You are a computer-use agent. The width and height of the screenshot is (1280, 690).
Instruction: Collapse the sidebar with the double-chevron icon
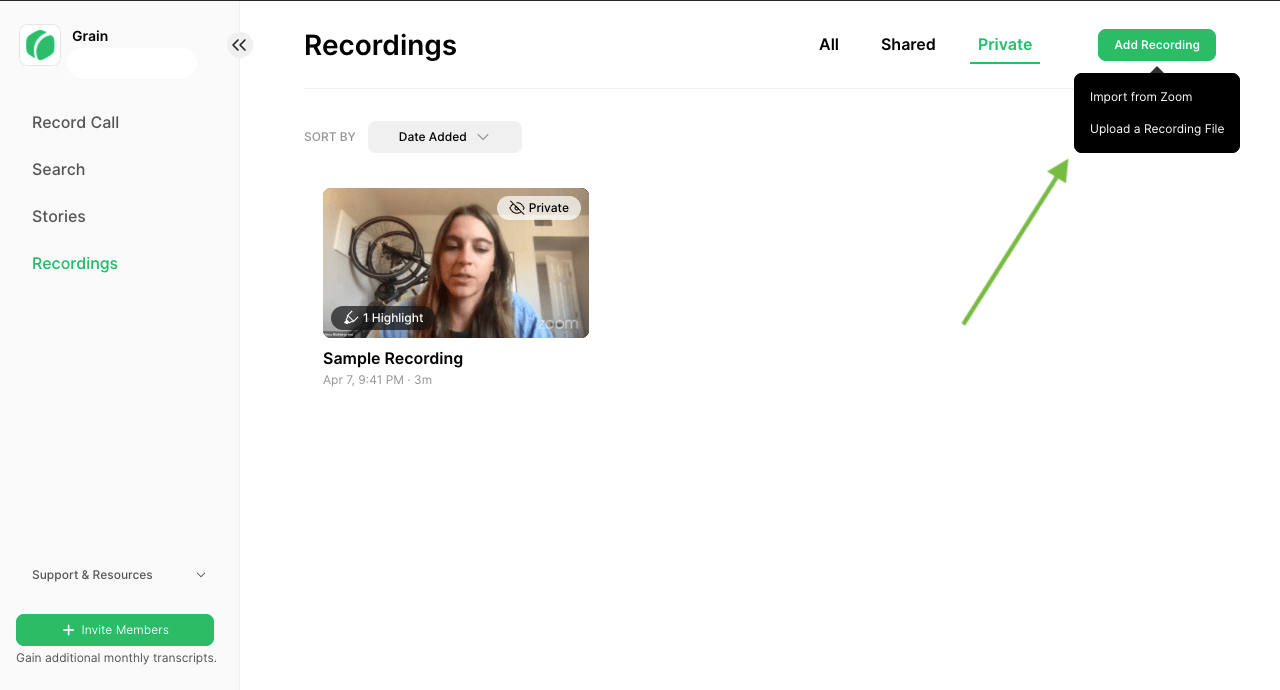[x=239, y=45]
